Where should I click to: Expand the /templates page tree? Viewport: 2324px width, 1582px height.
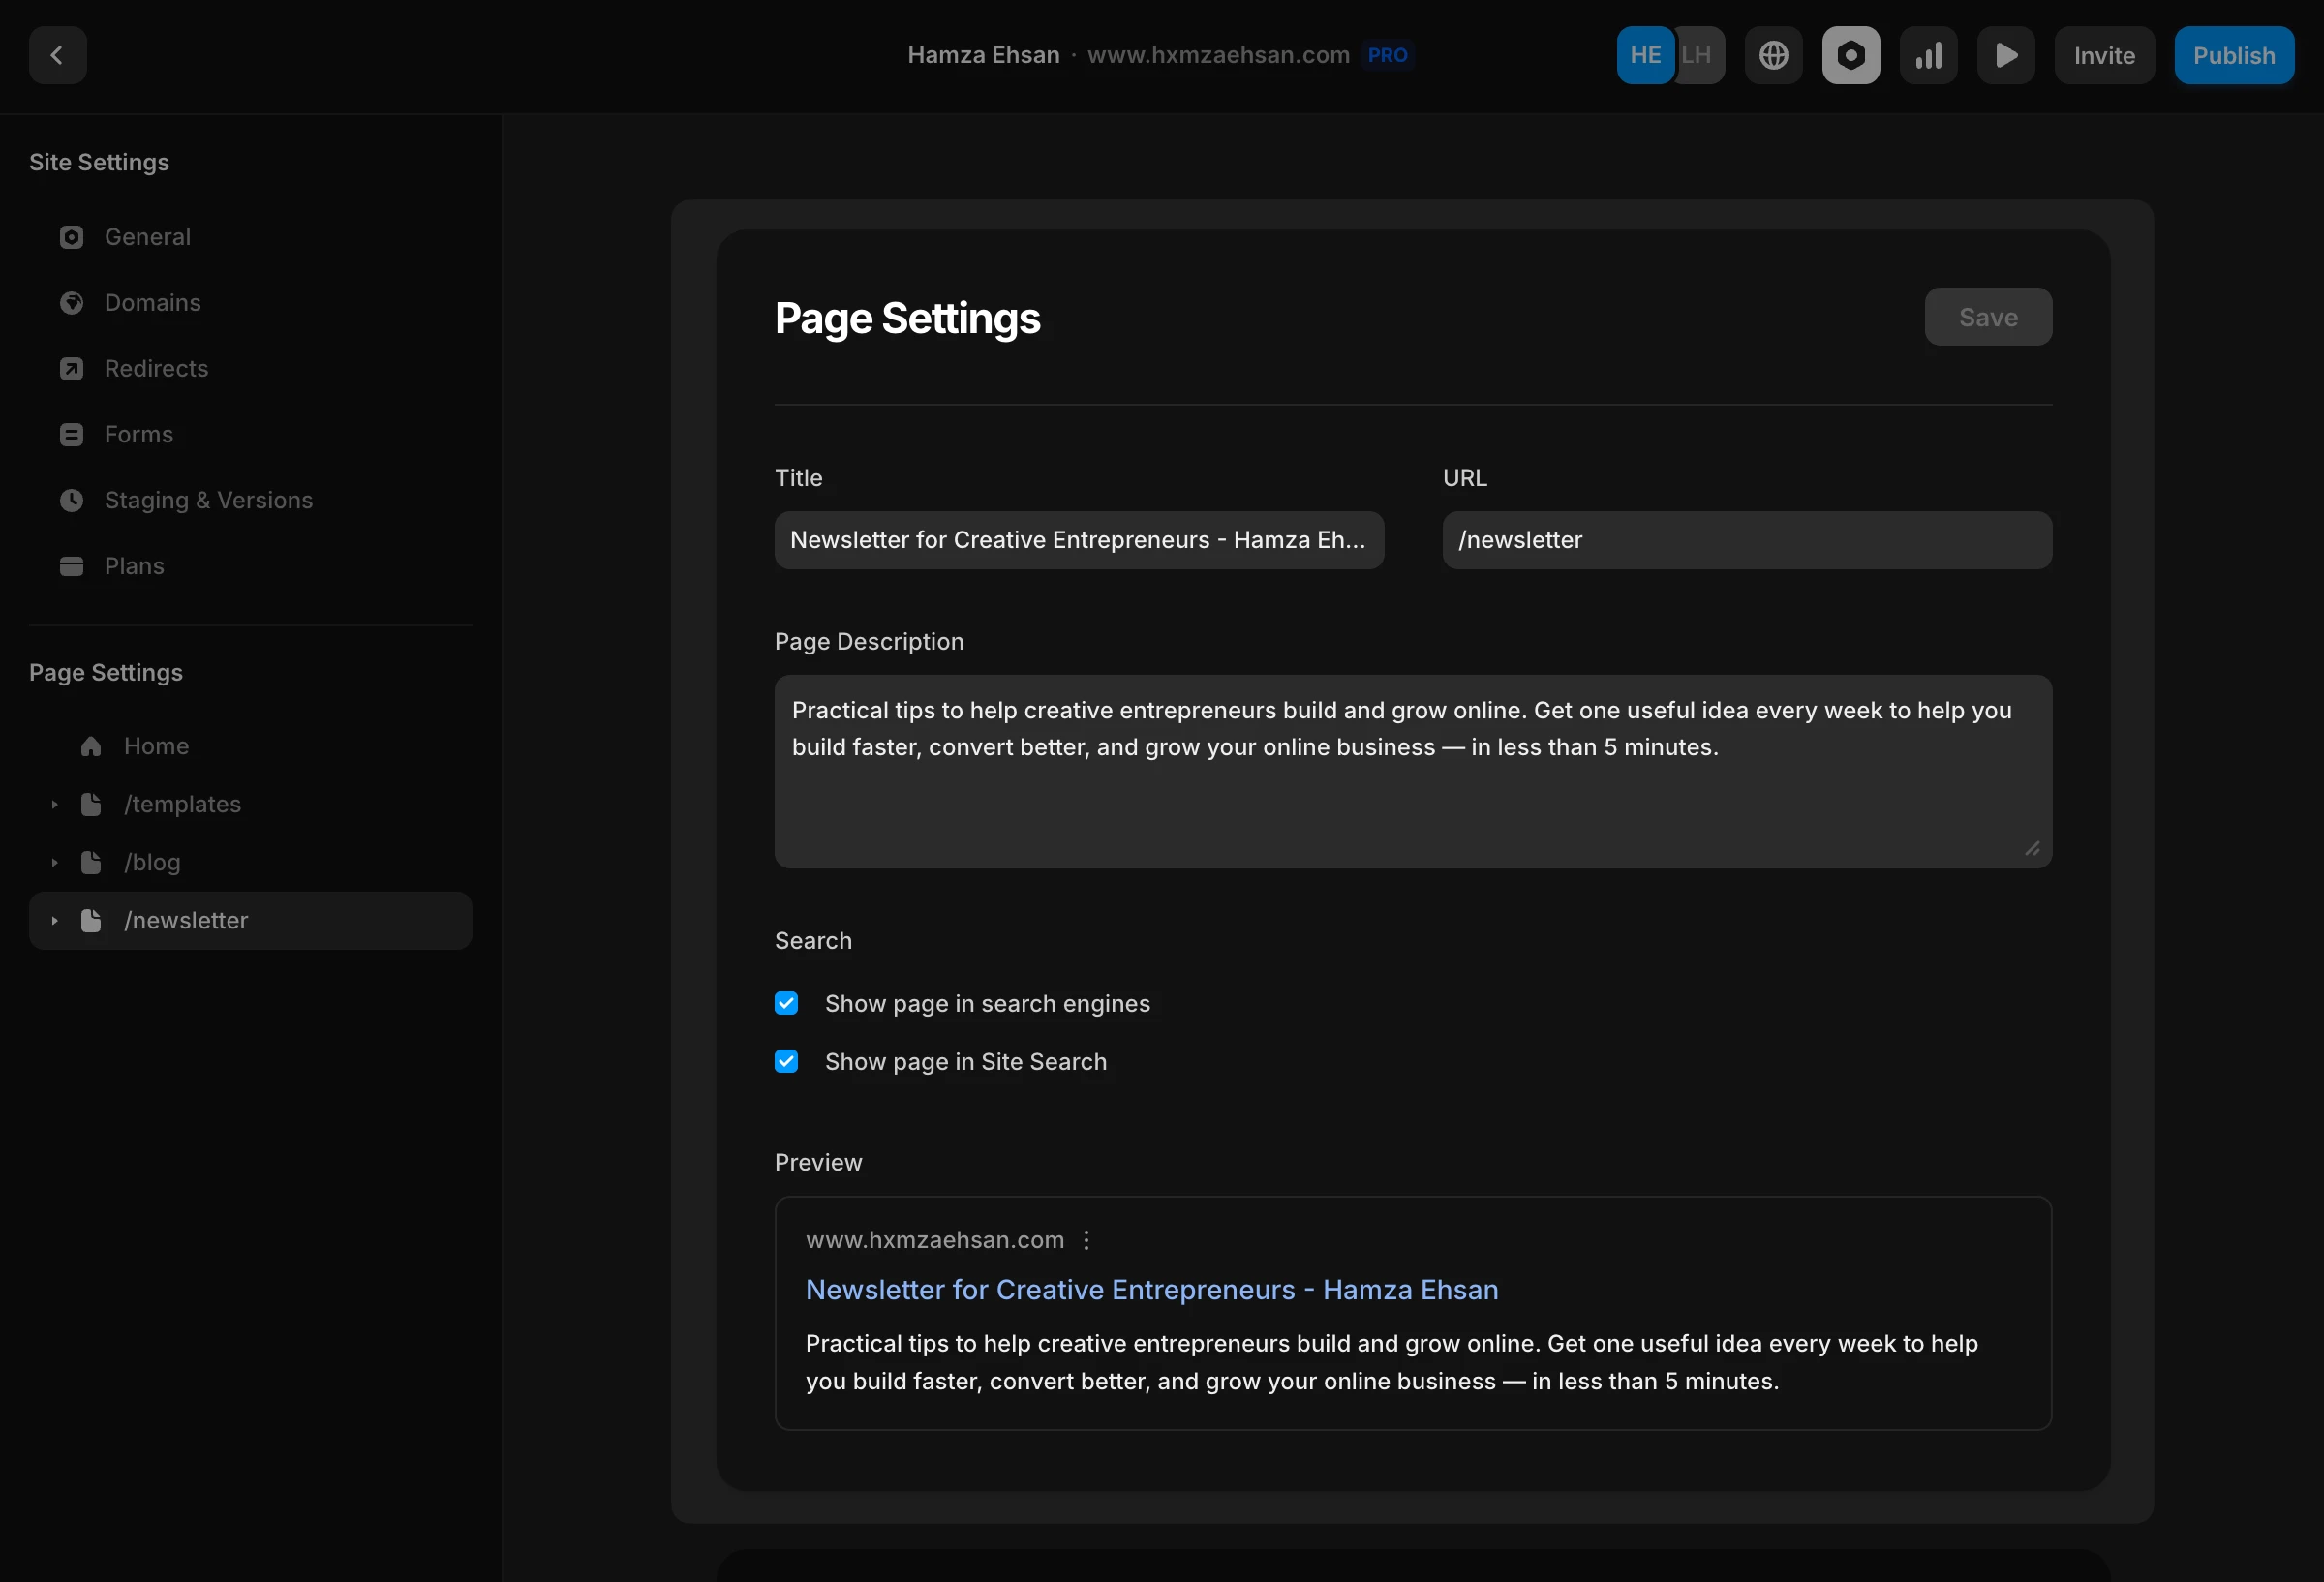pyautogui.click(x=55, y=804)
